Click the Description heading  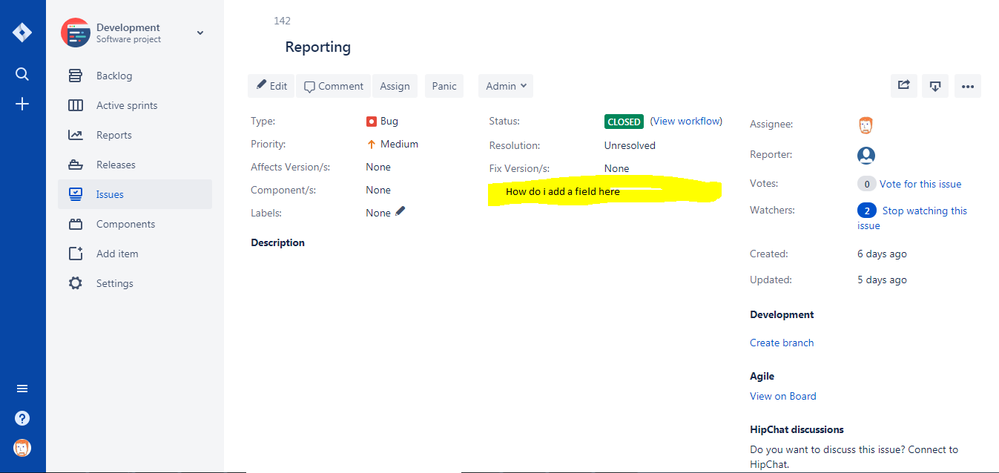pos(278,243)
